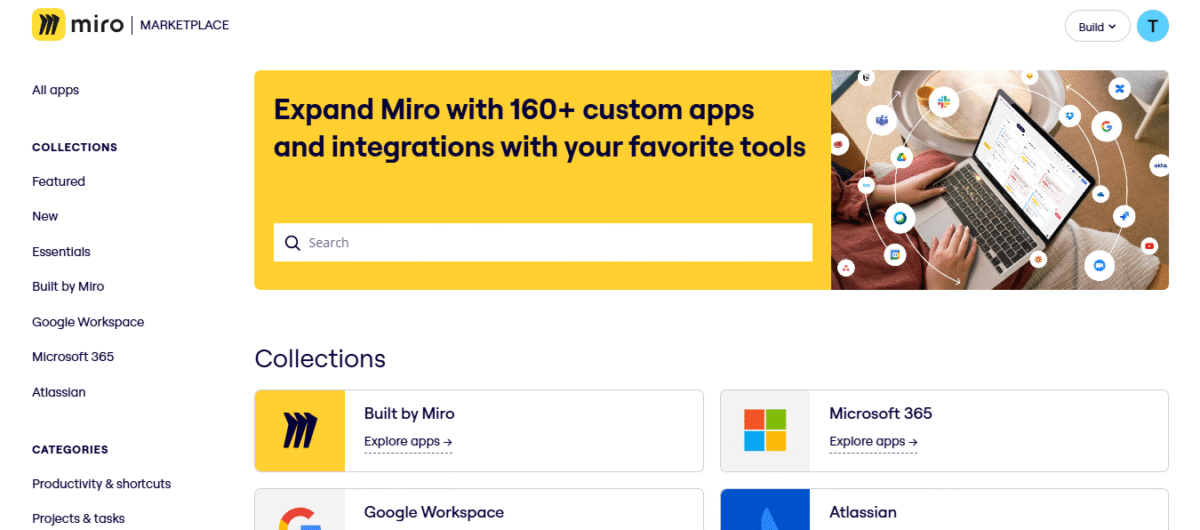Open the Built by Miro card title
The image size is (1200, 530).
coord(409,413)
